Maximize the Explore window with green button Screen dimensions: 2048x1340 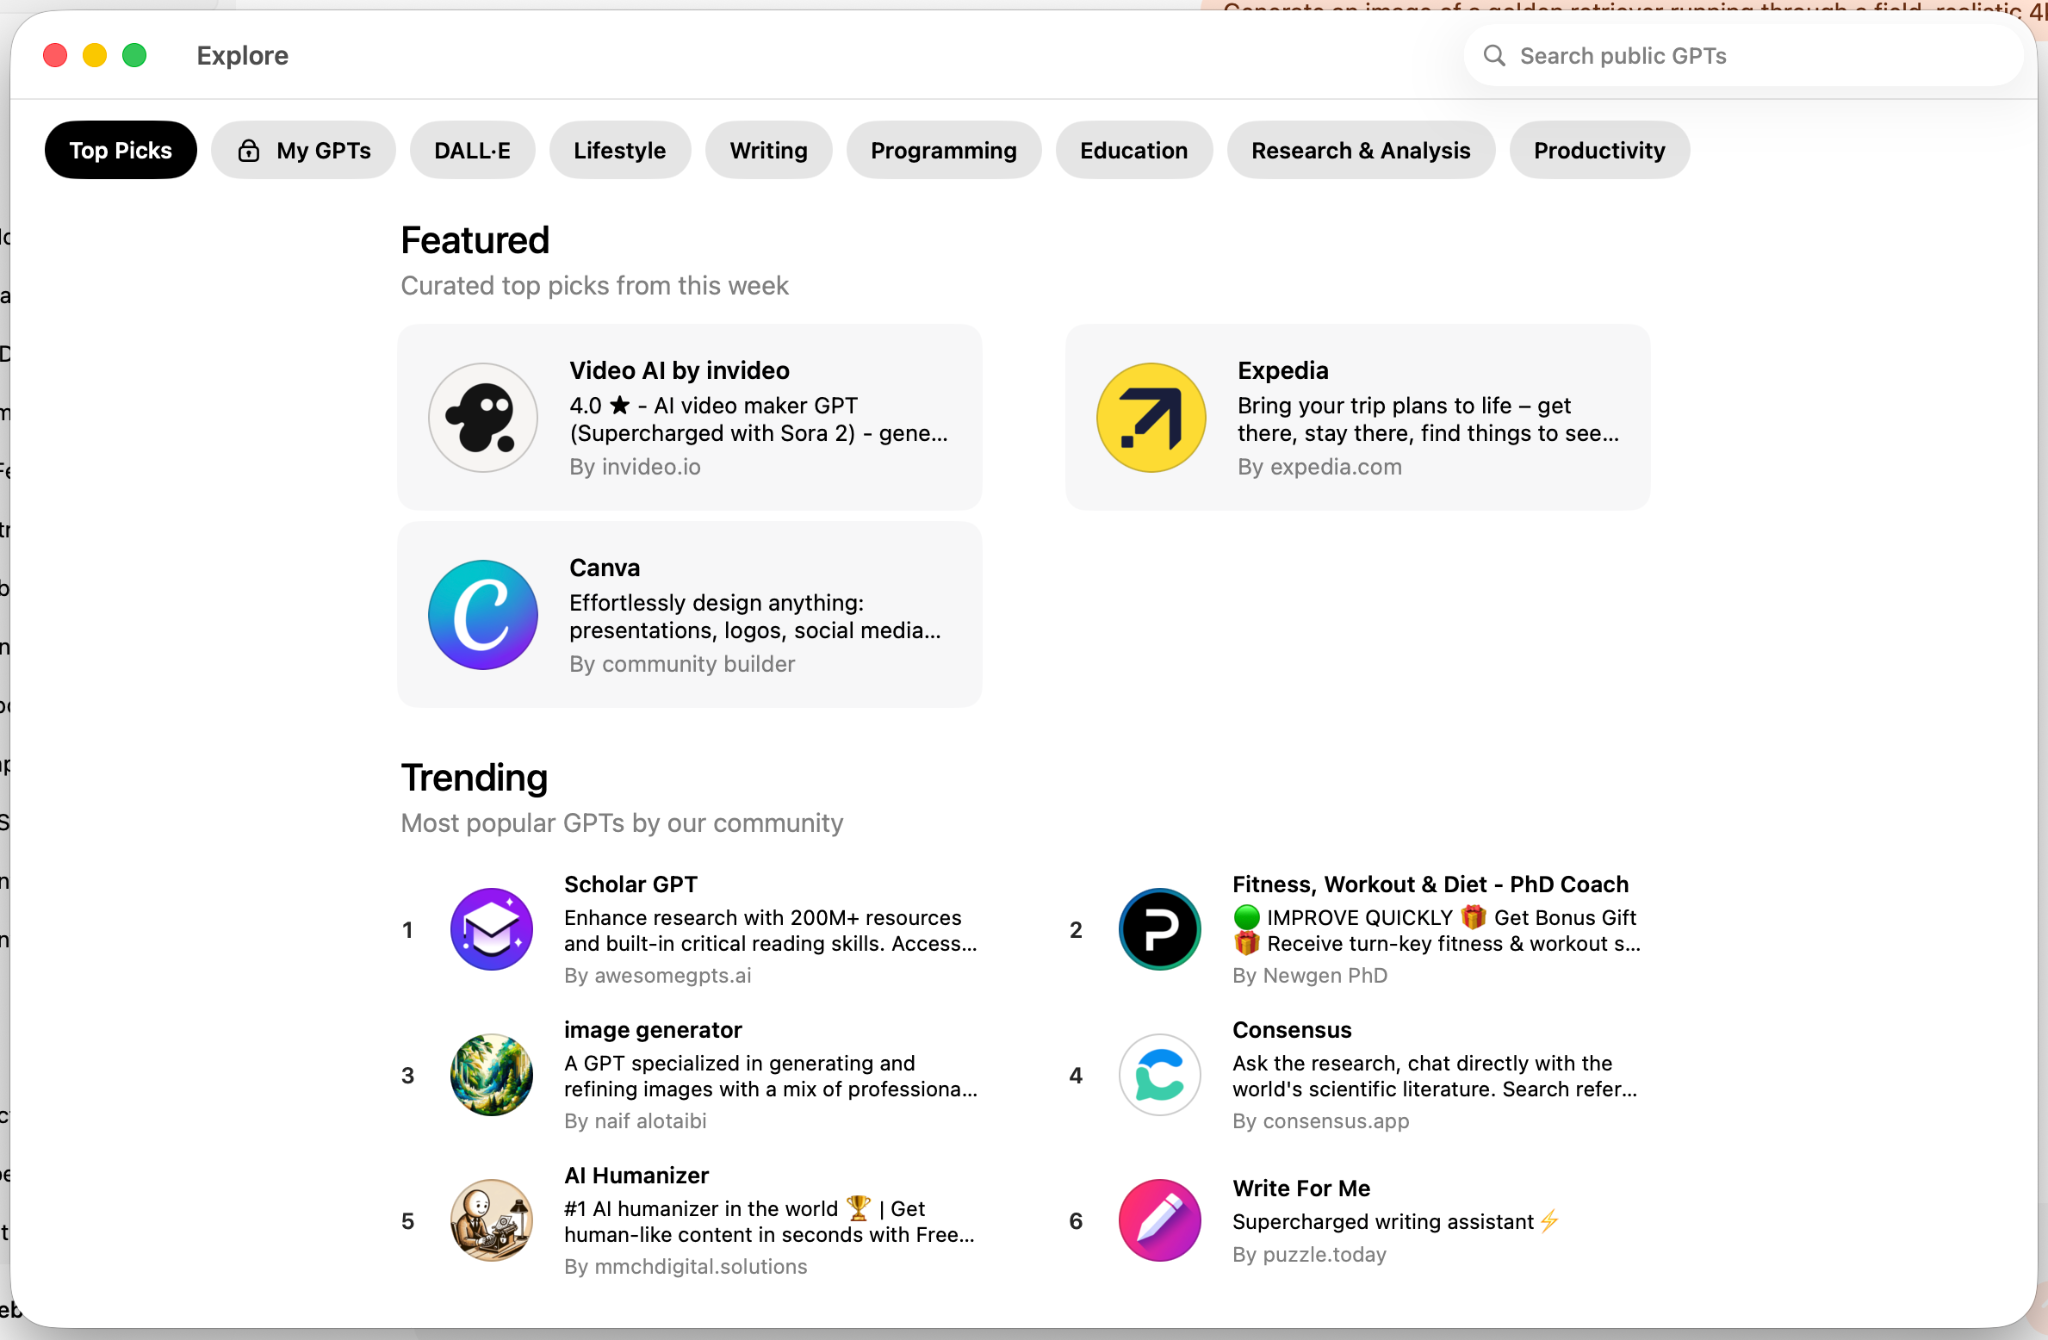[134, 56]
